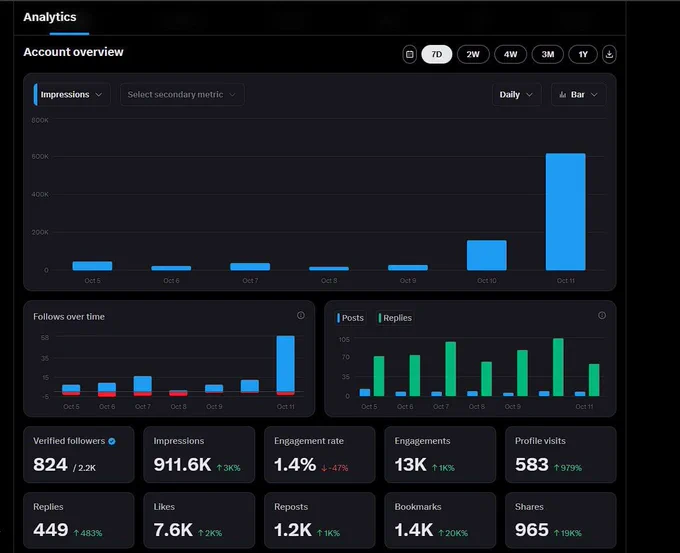Click the 979% profile visits change
Image resolution: width=680 pixels, height=553 pixels.
pos(568,468)
